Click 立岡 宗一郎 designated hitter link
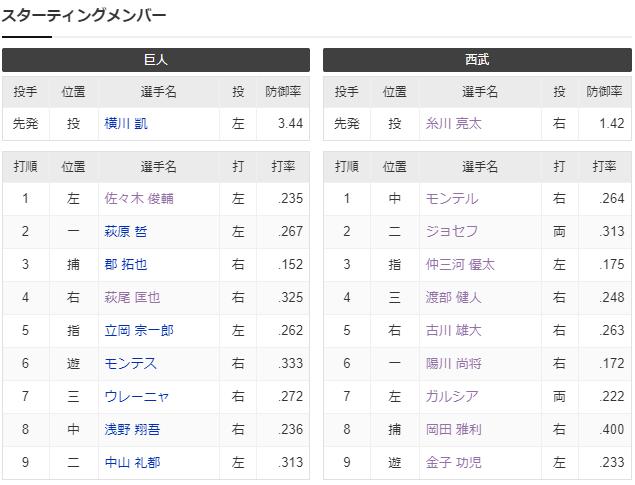The width and height of the screenshot is (635, 485). (139, 330)
